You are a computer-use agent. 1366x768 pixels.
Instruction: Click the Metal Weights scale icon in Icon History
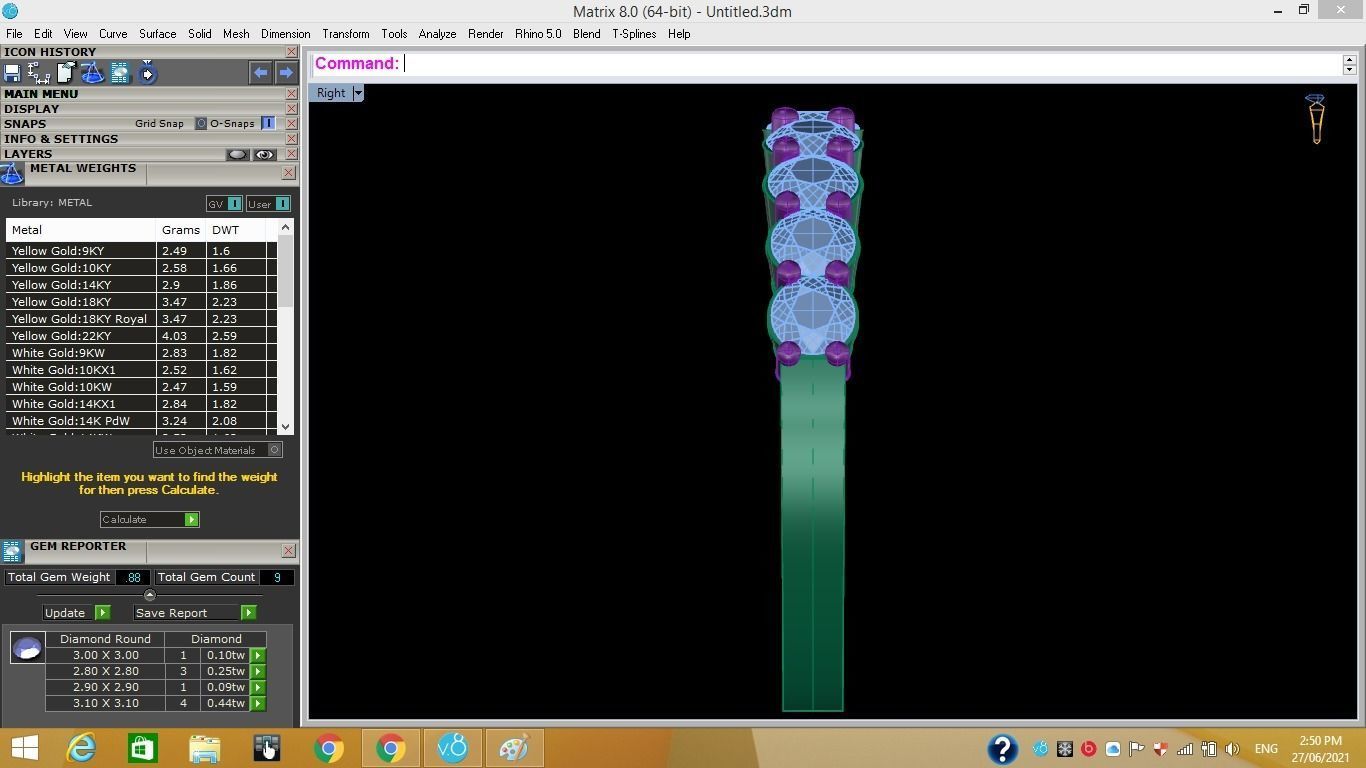coord(92,73)
